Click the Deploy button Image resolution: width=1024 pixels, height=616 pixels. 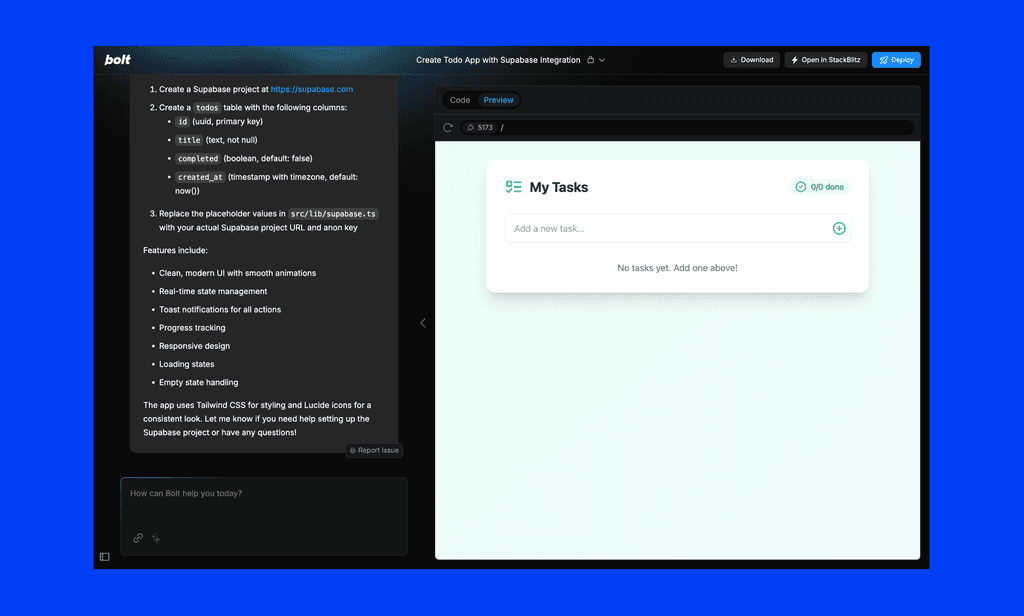coord(896,59)
